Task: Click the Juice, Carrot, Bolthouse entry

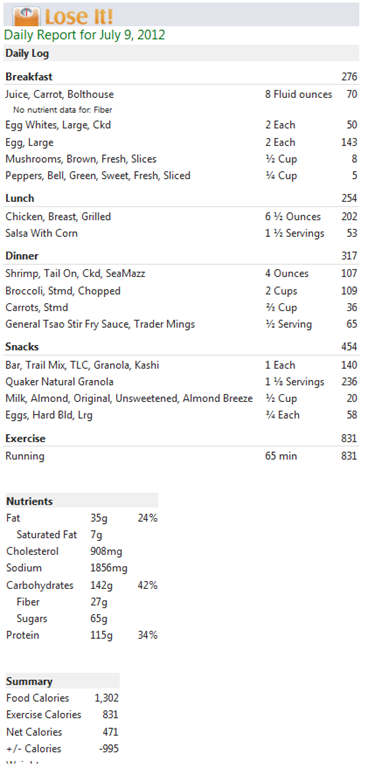Action: tap(181, 94)
